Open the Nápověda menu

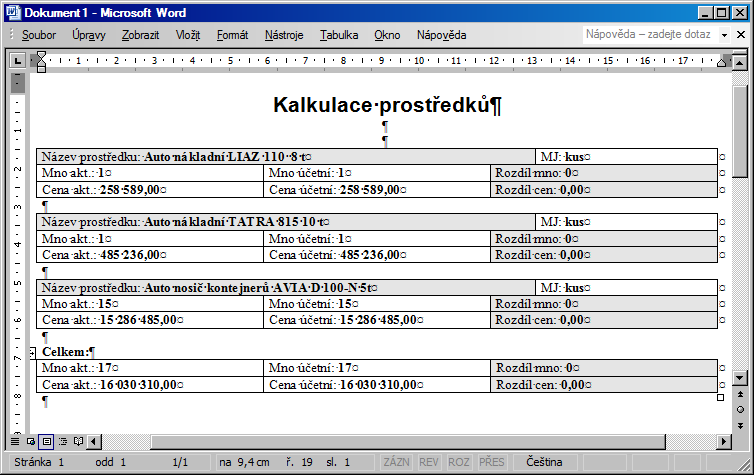pos(441,35)
